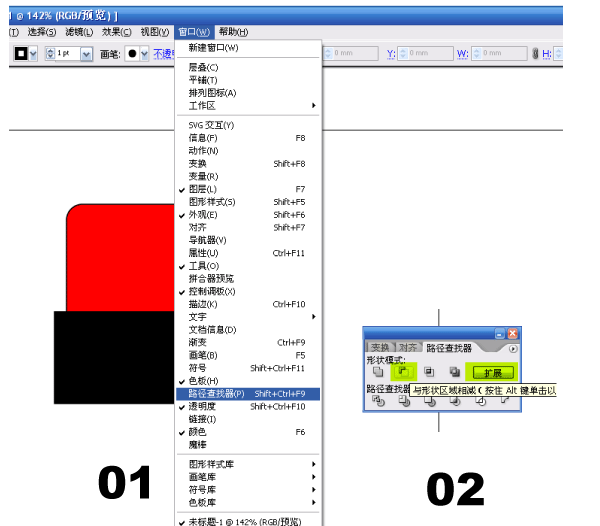Open the stroke color dropdown arrow
Image resolution: width=600 pixels, height=526 pixels.
coord(33,54)
